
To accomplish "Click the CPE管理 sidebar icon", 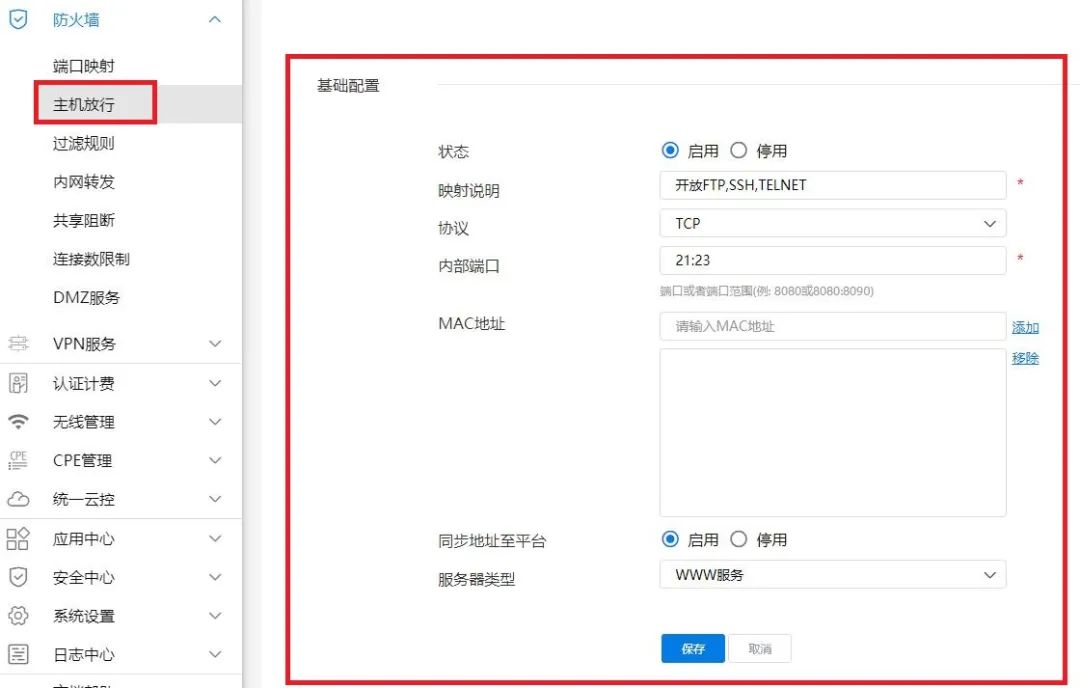I will click(18, 460).
